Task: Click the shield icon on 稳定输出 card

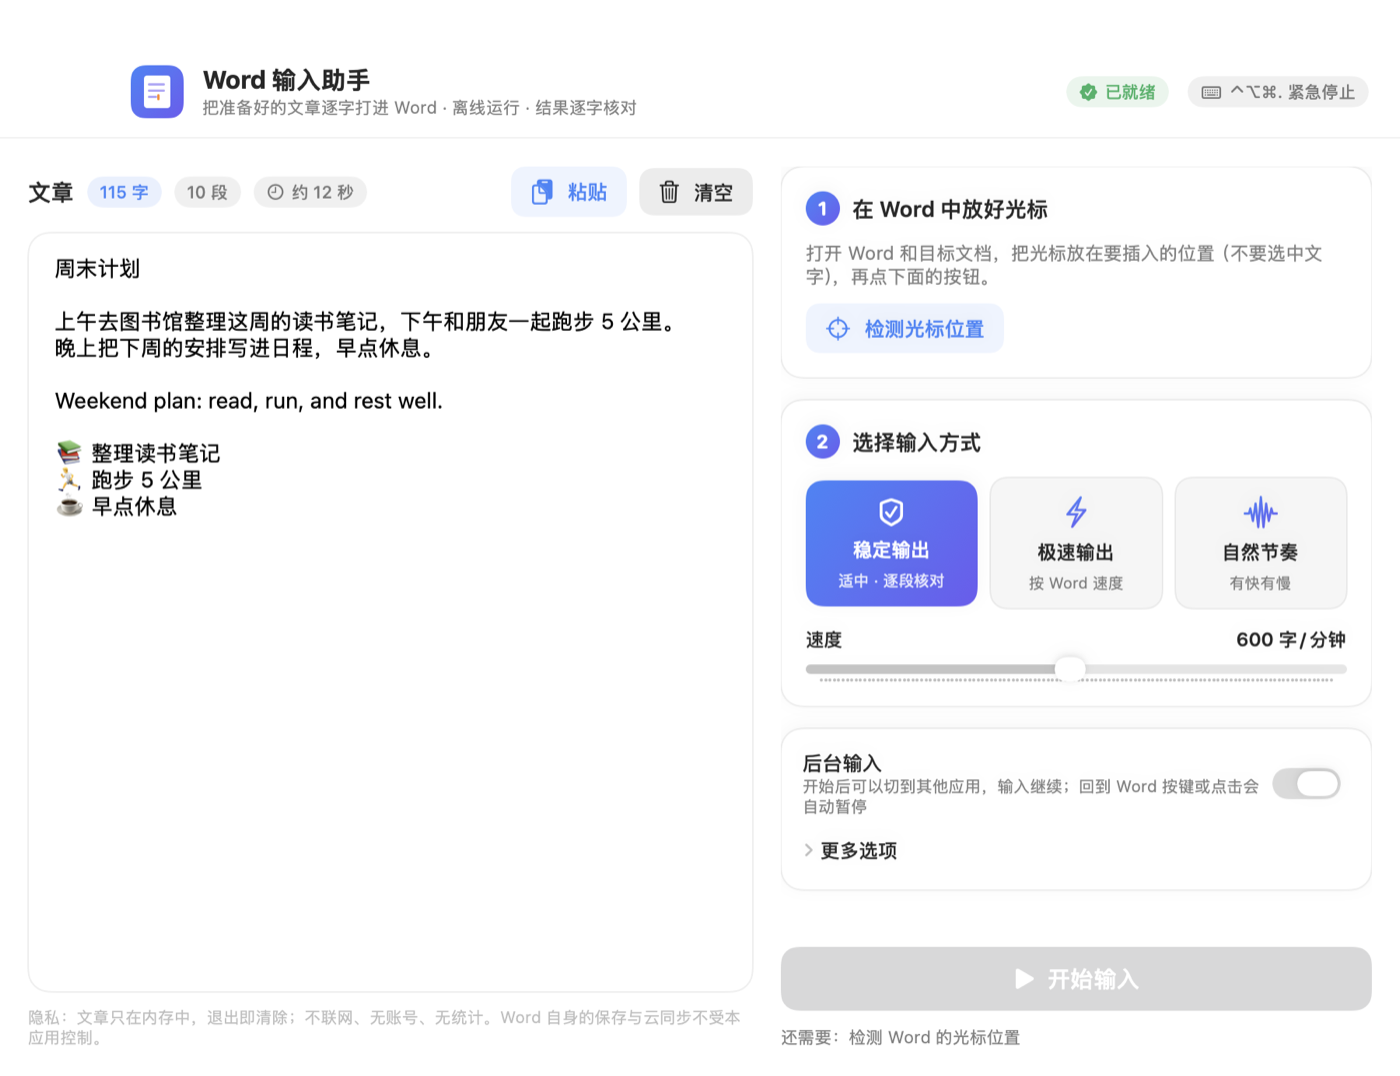Action: (891, 512)
